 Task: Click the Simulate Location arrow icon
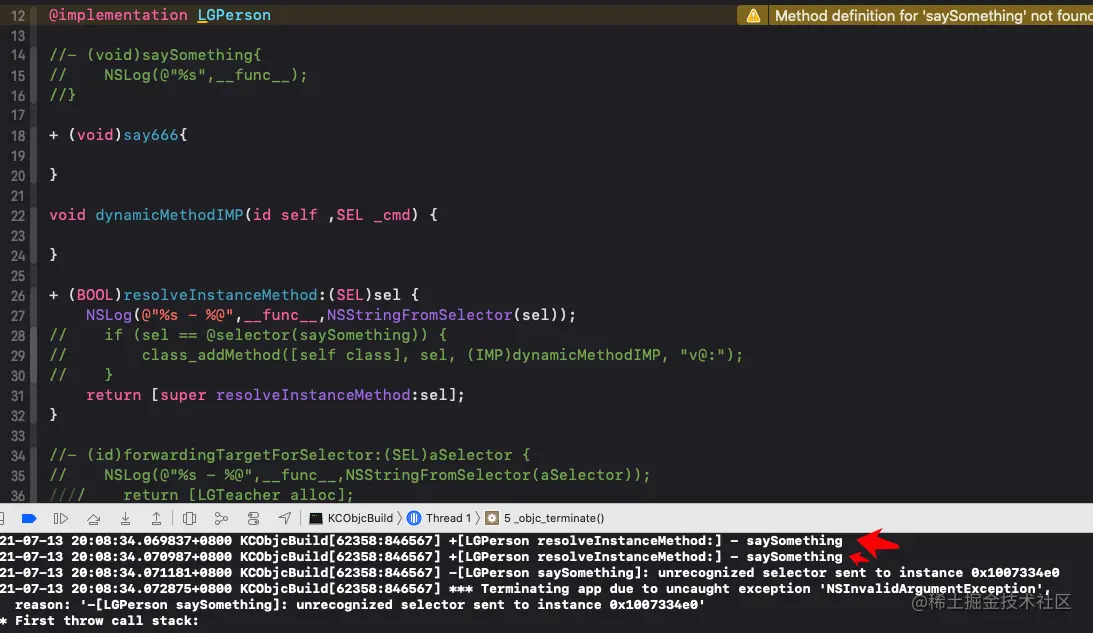(x=284, y=518)
